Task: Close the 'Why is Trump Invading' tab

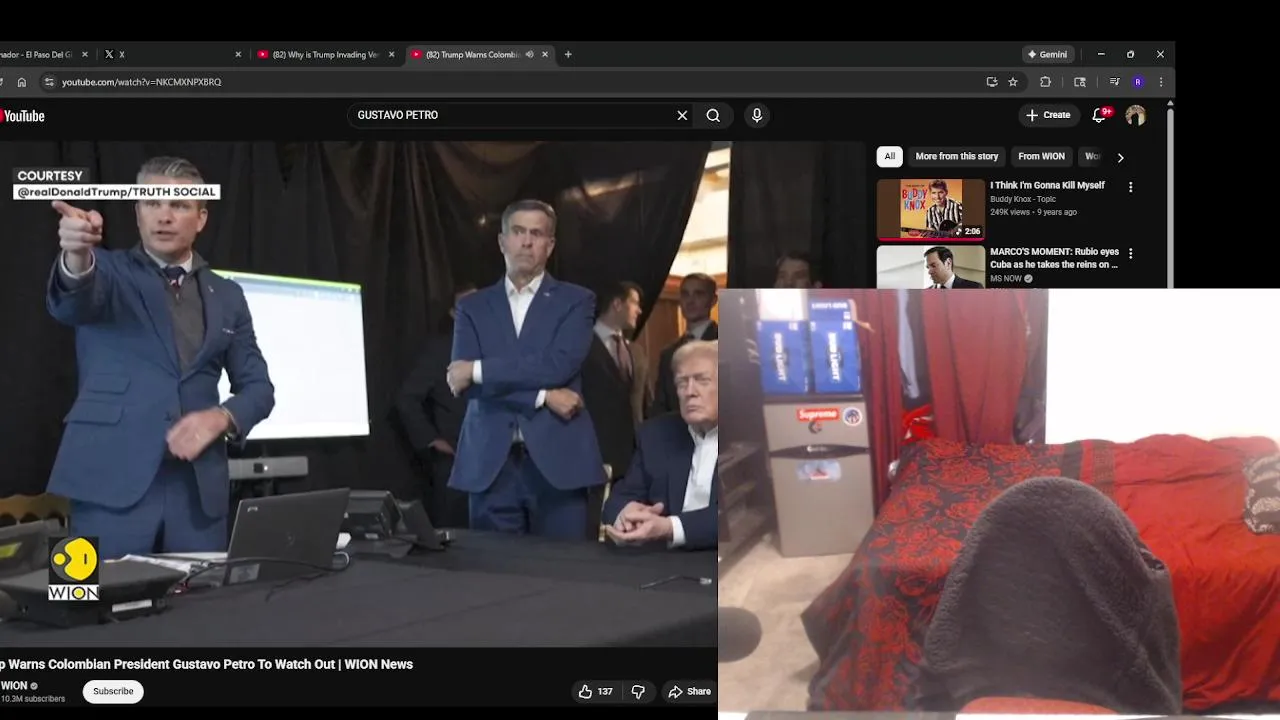Action: [x=391, y=54]
